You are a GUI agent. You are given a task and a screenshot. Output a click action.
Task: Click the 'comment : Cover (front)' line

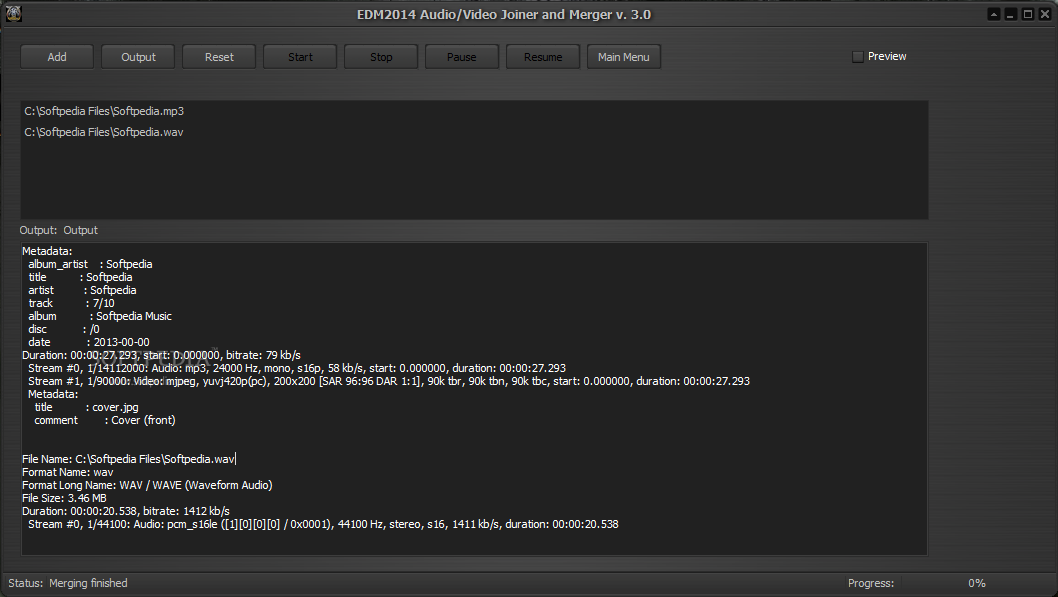point(105,420)
